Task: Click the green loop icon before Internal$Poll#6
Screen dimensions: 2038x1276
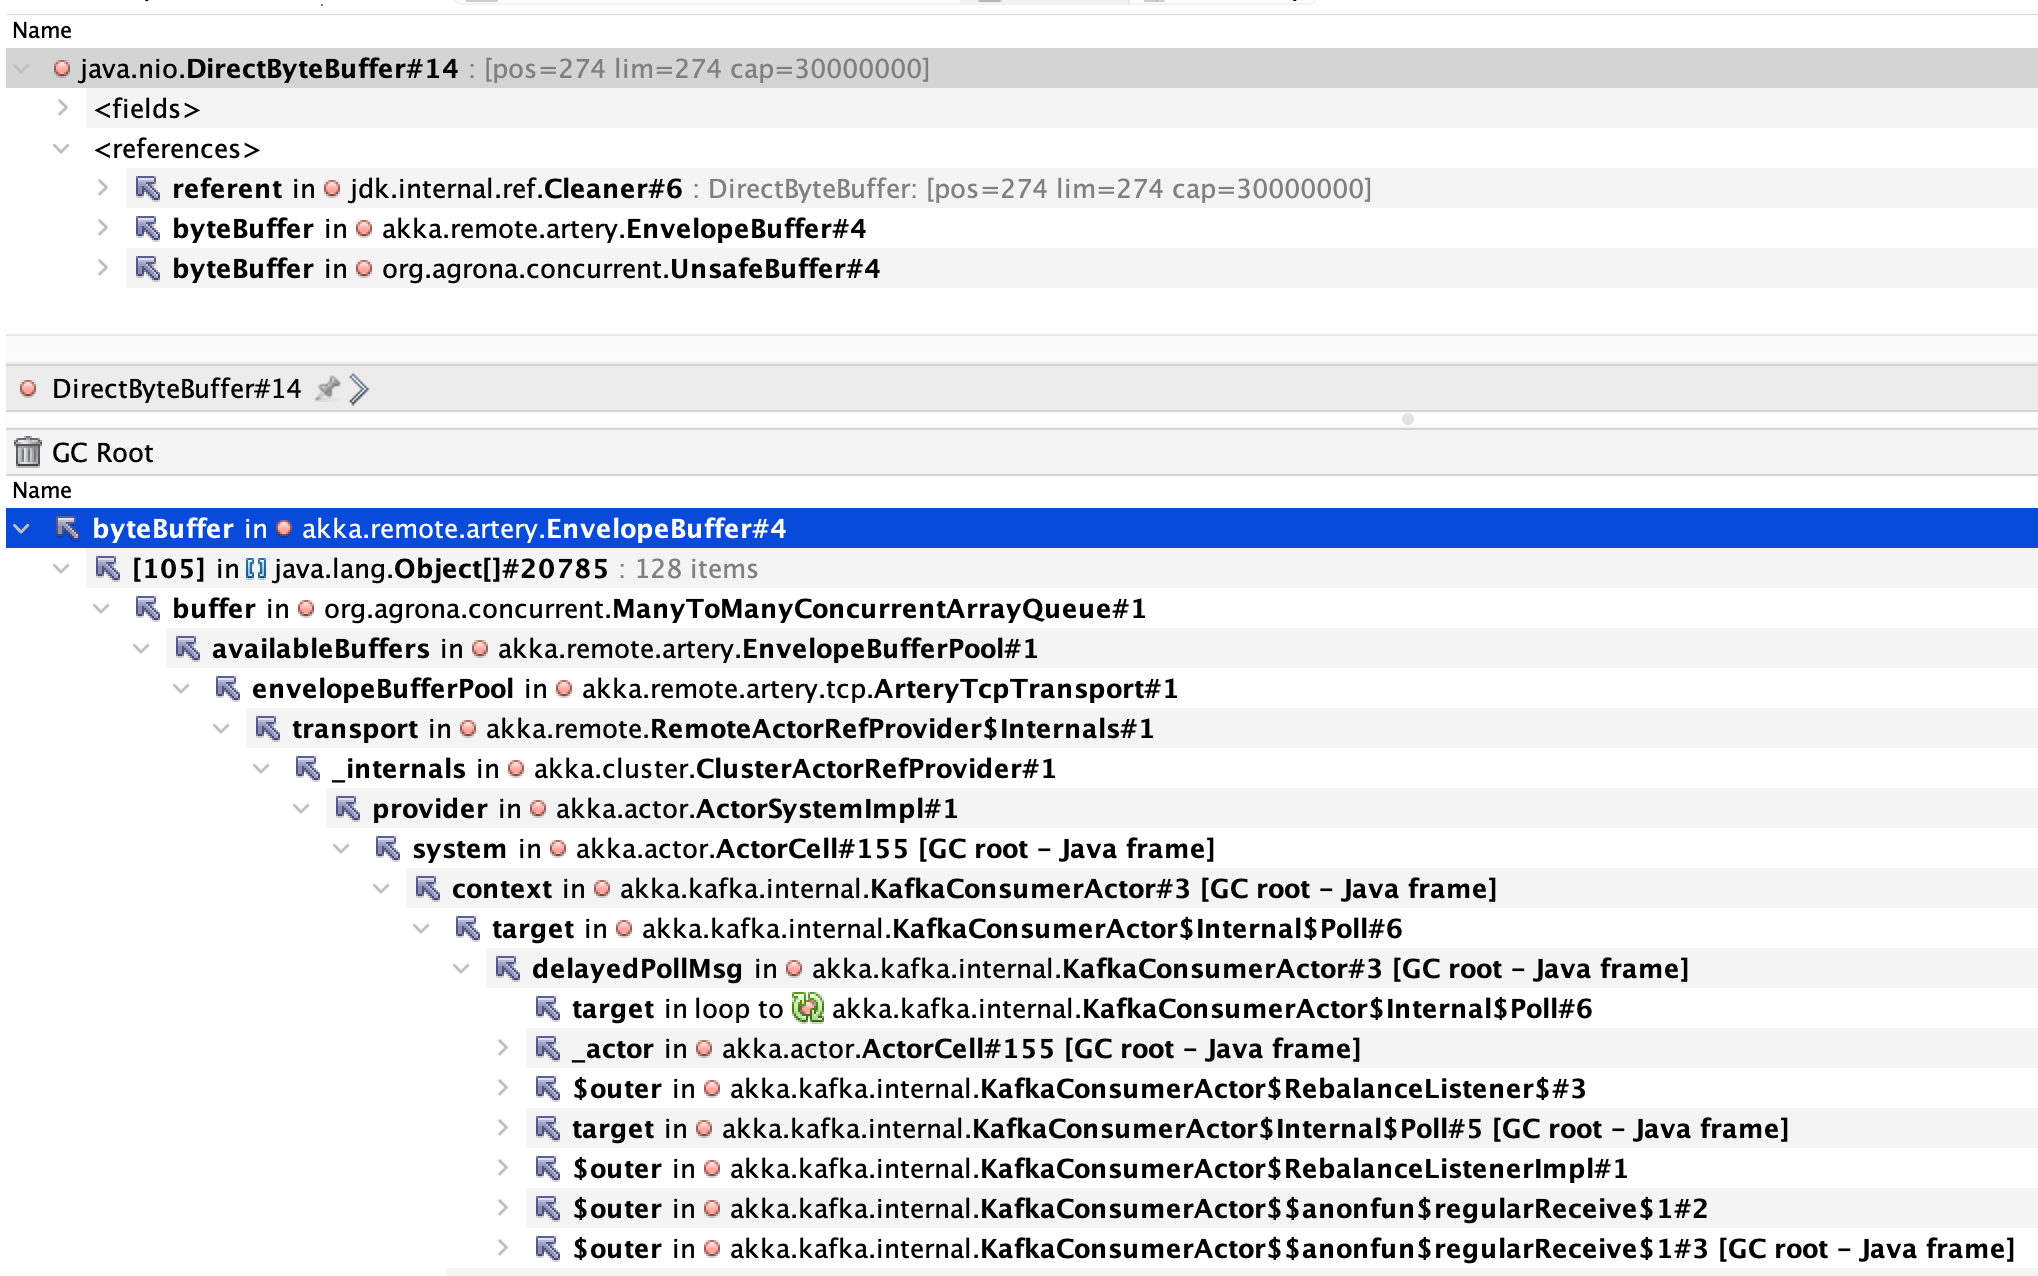Action: click(808, 1008)
